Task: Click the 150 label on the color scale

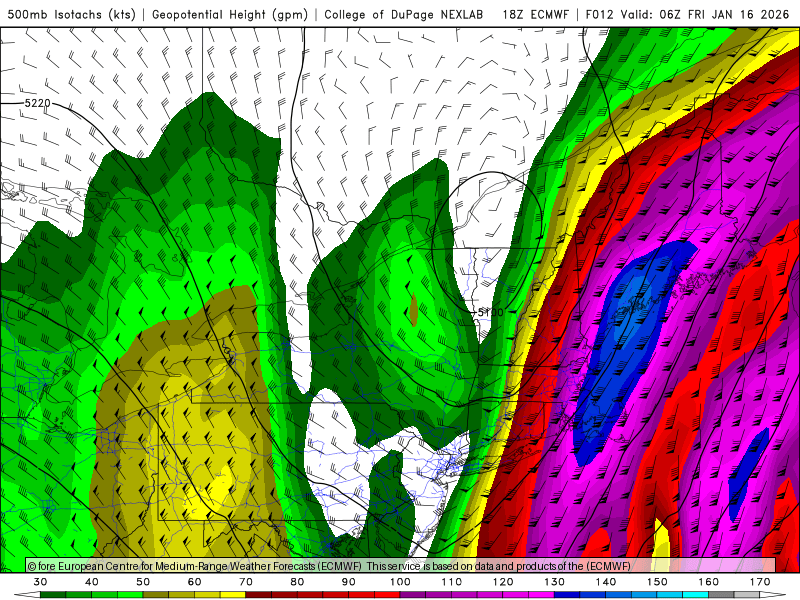Action: click(x=658, y=582)
